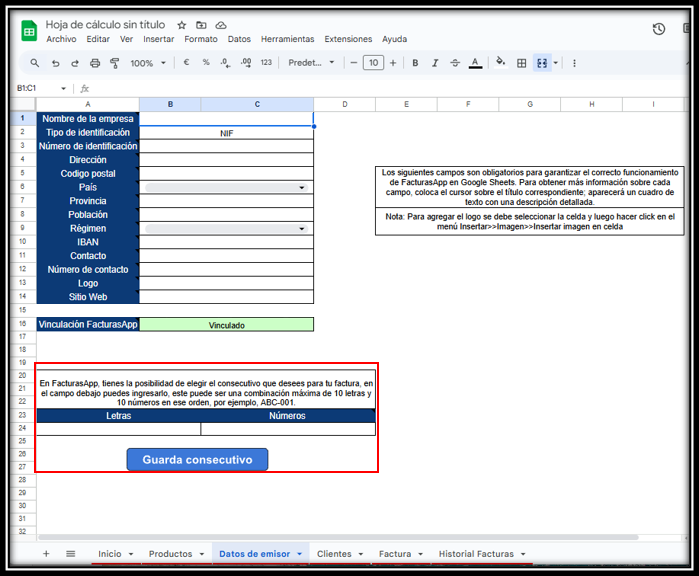Viewport: 699px width, 576px height.
Task: Open the fill color bucket
Action: point(501,63)
